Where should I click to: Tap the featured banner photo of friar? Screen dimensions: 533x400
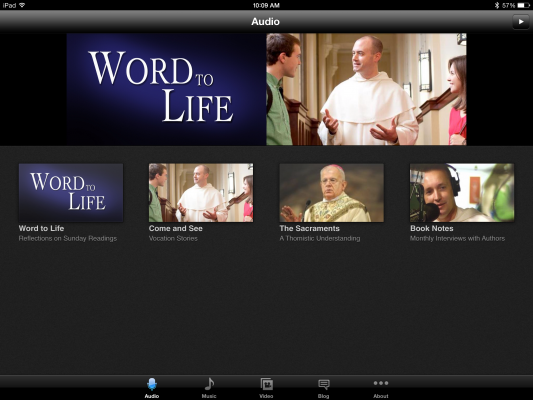click(x=366, y=89)
